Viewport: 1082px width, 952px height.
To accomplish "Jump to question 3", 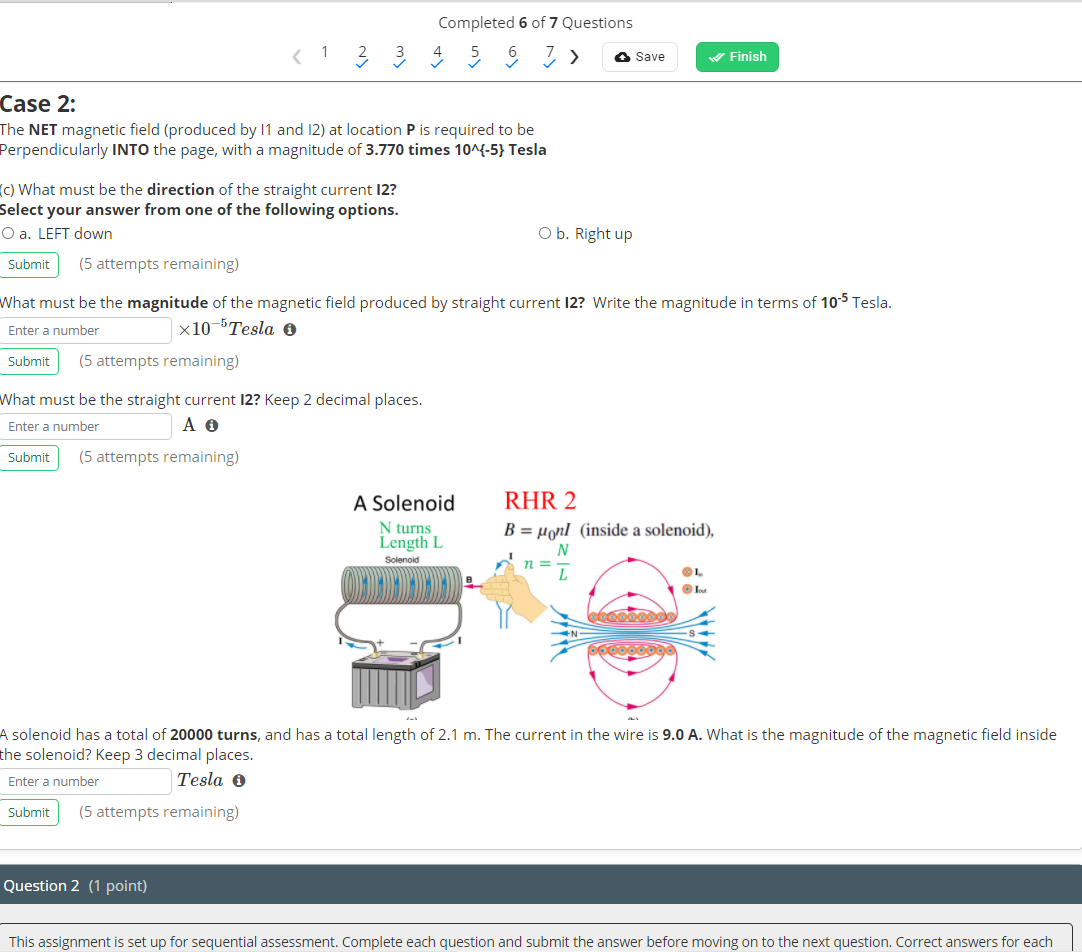I will (x=400, y=55).
